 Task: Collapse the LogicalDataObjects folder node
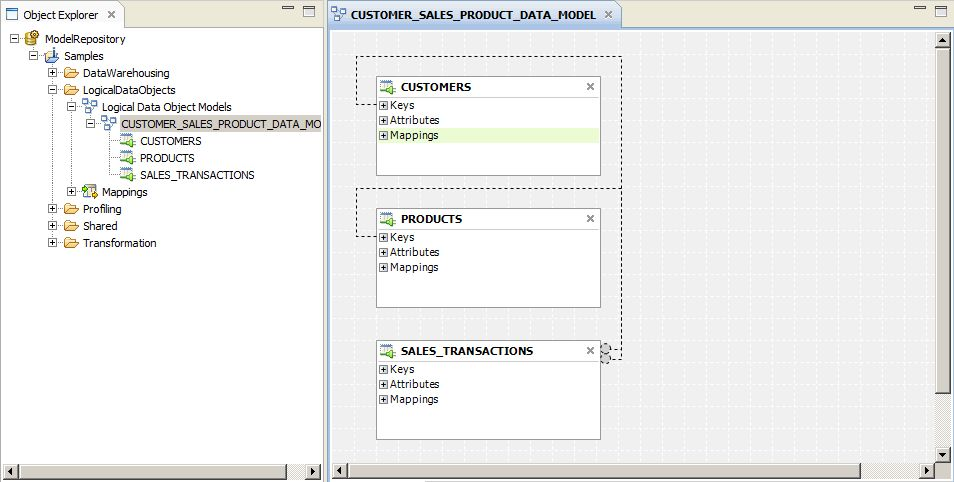tap(53, 90)
